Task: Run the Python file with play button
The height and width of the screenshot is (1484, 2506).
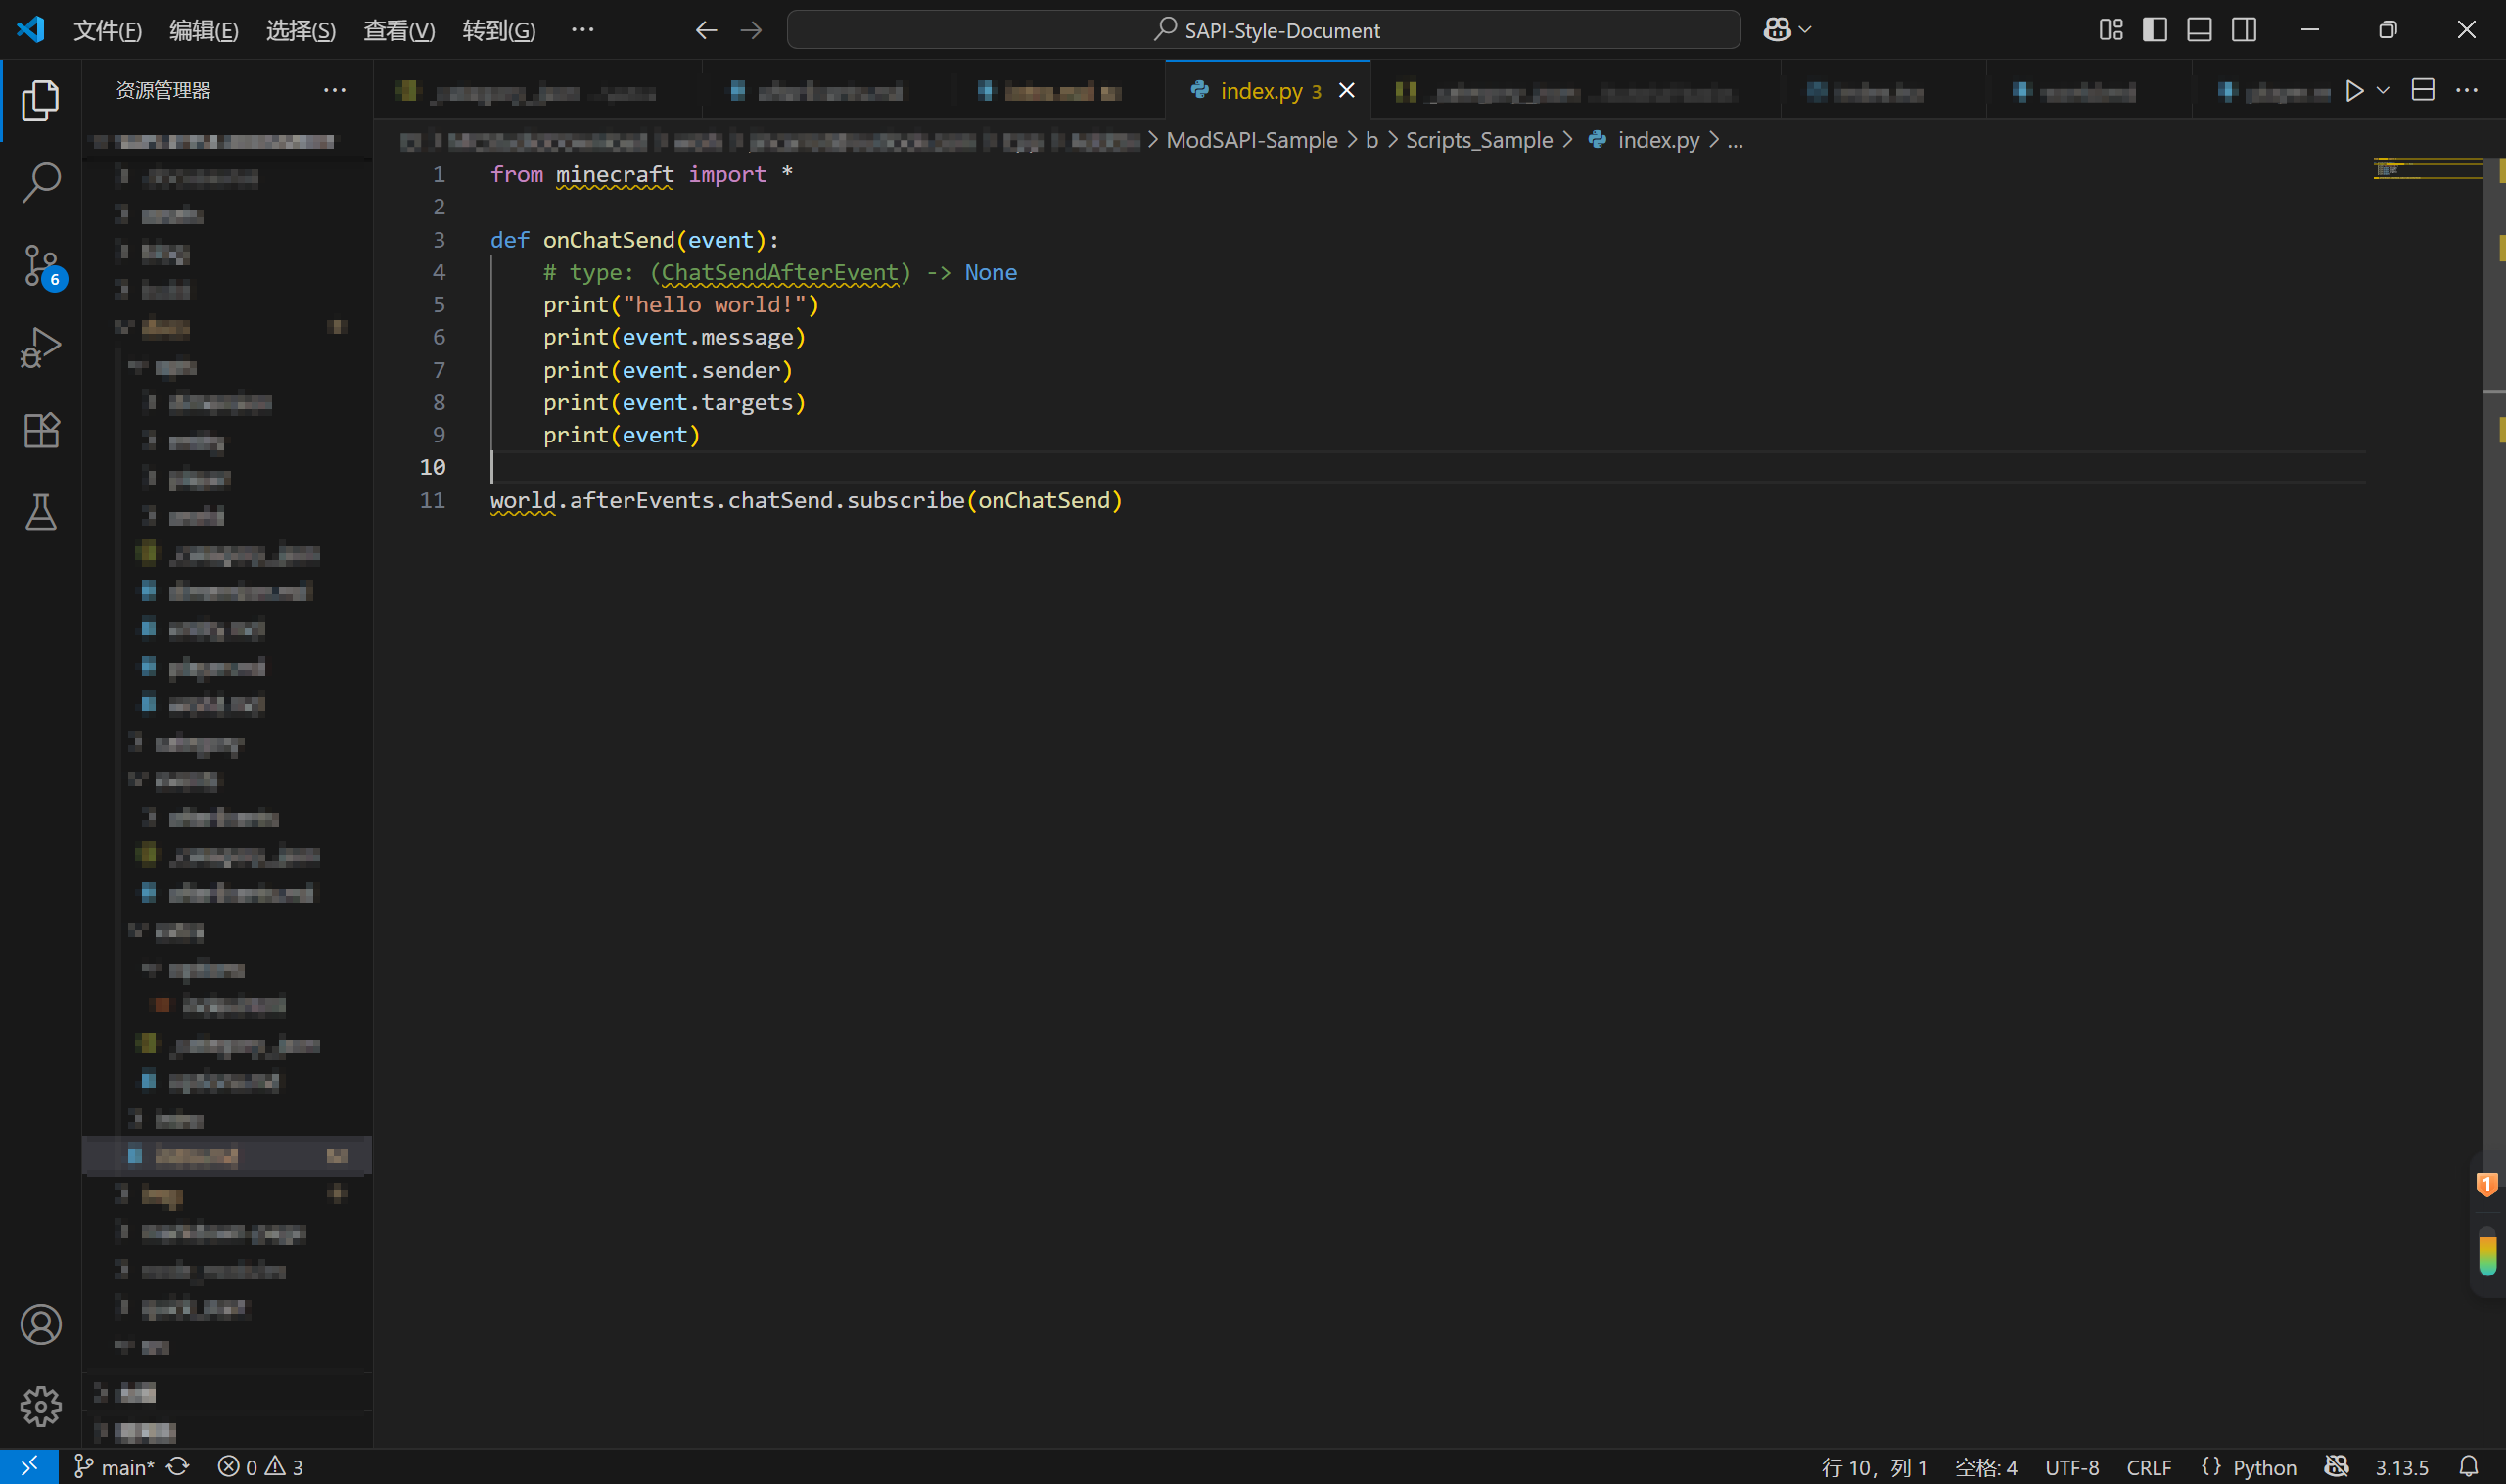Action: click(x=2354, y=91)
